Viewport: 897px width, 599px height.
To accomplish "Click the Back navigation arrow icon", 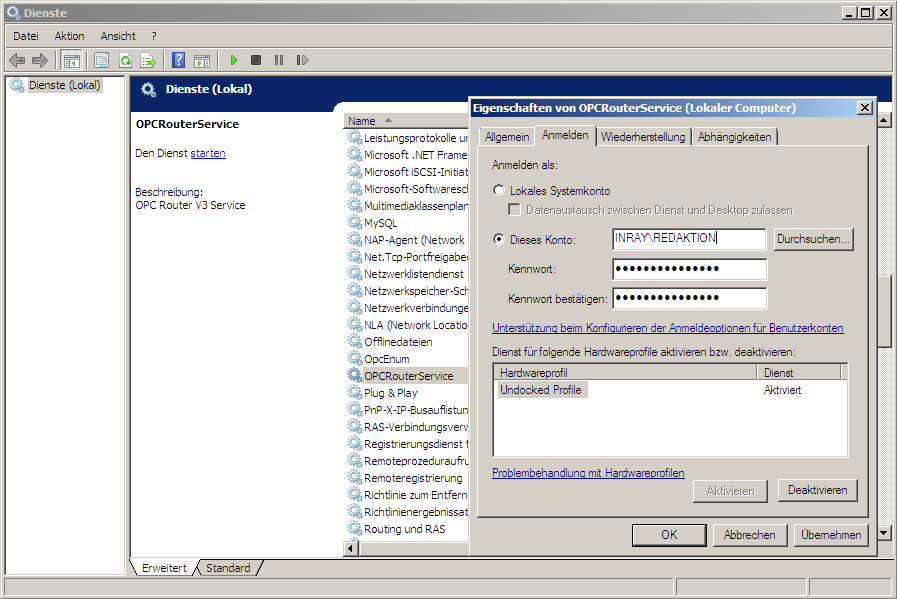I will point(17,60).
